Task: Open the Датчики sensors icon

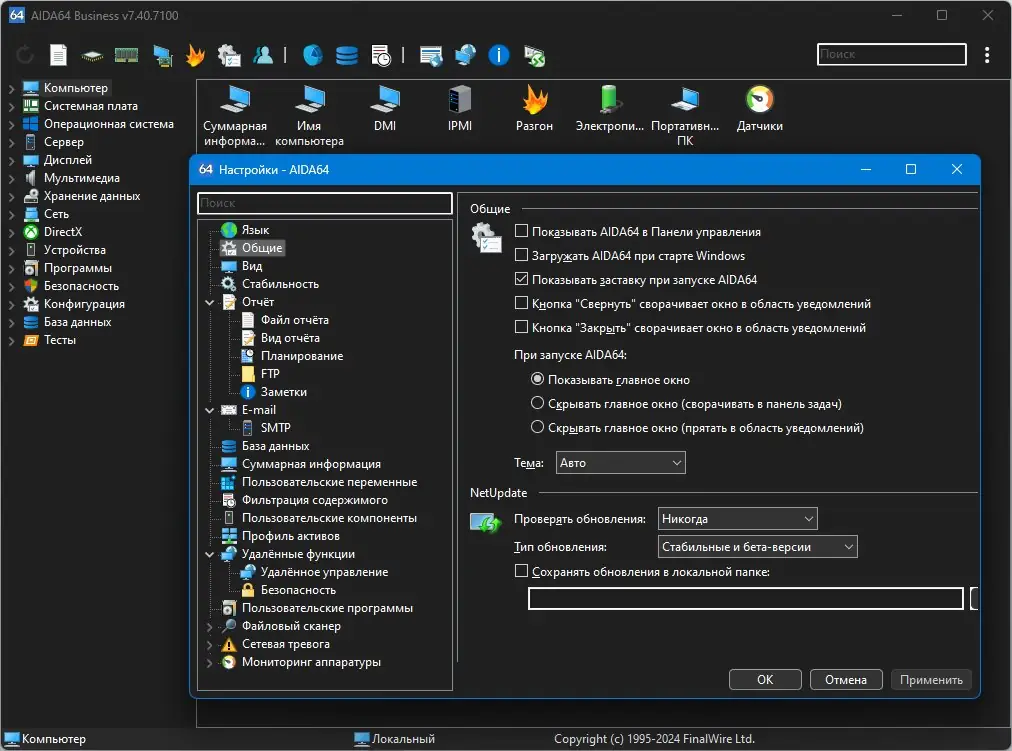Action: pyautogui.click(x=759, y=100)
